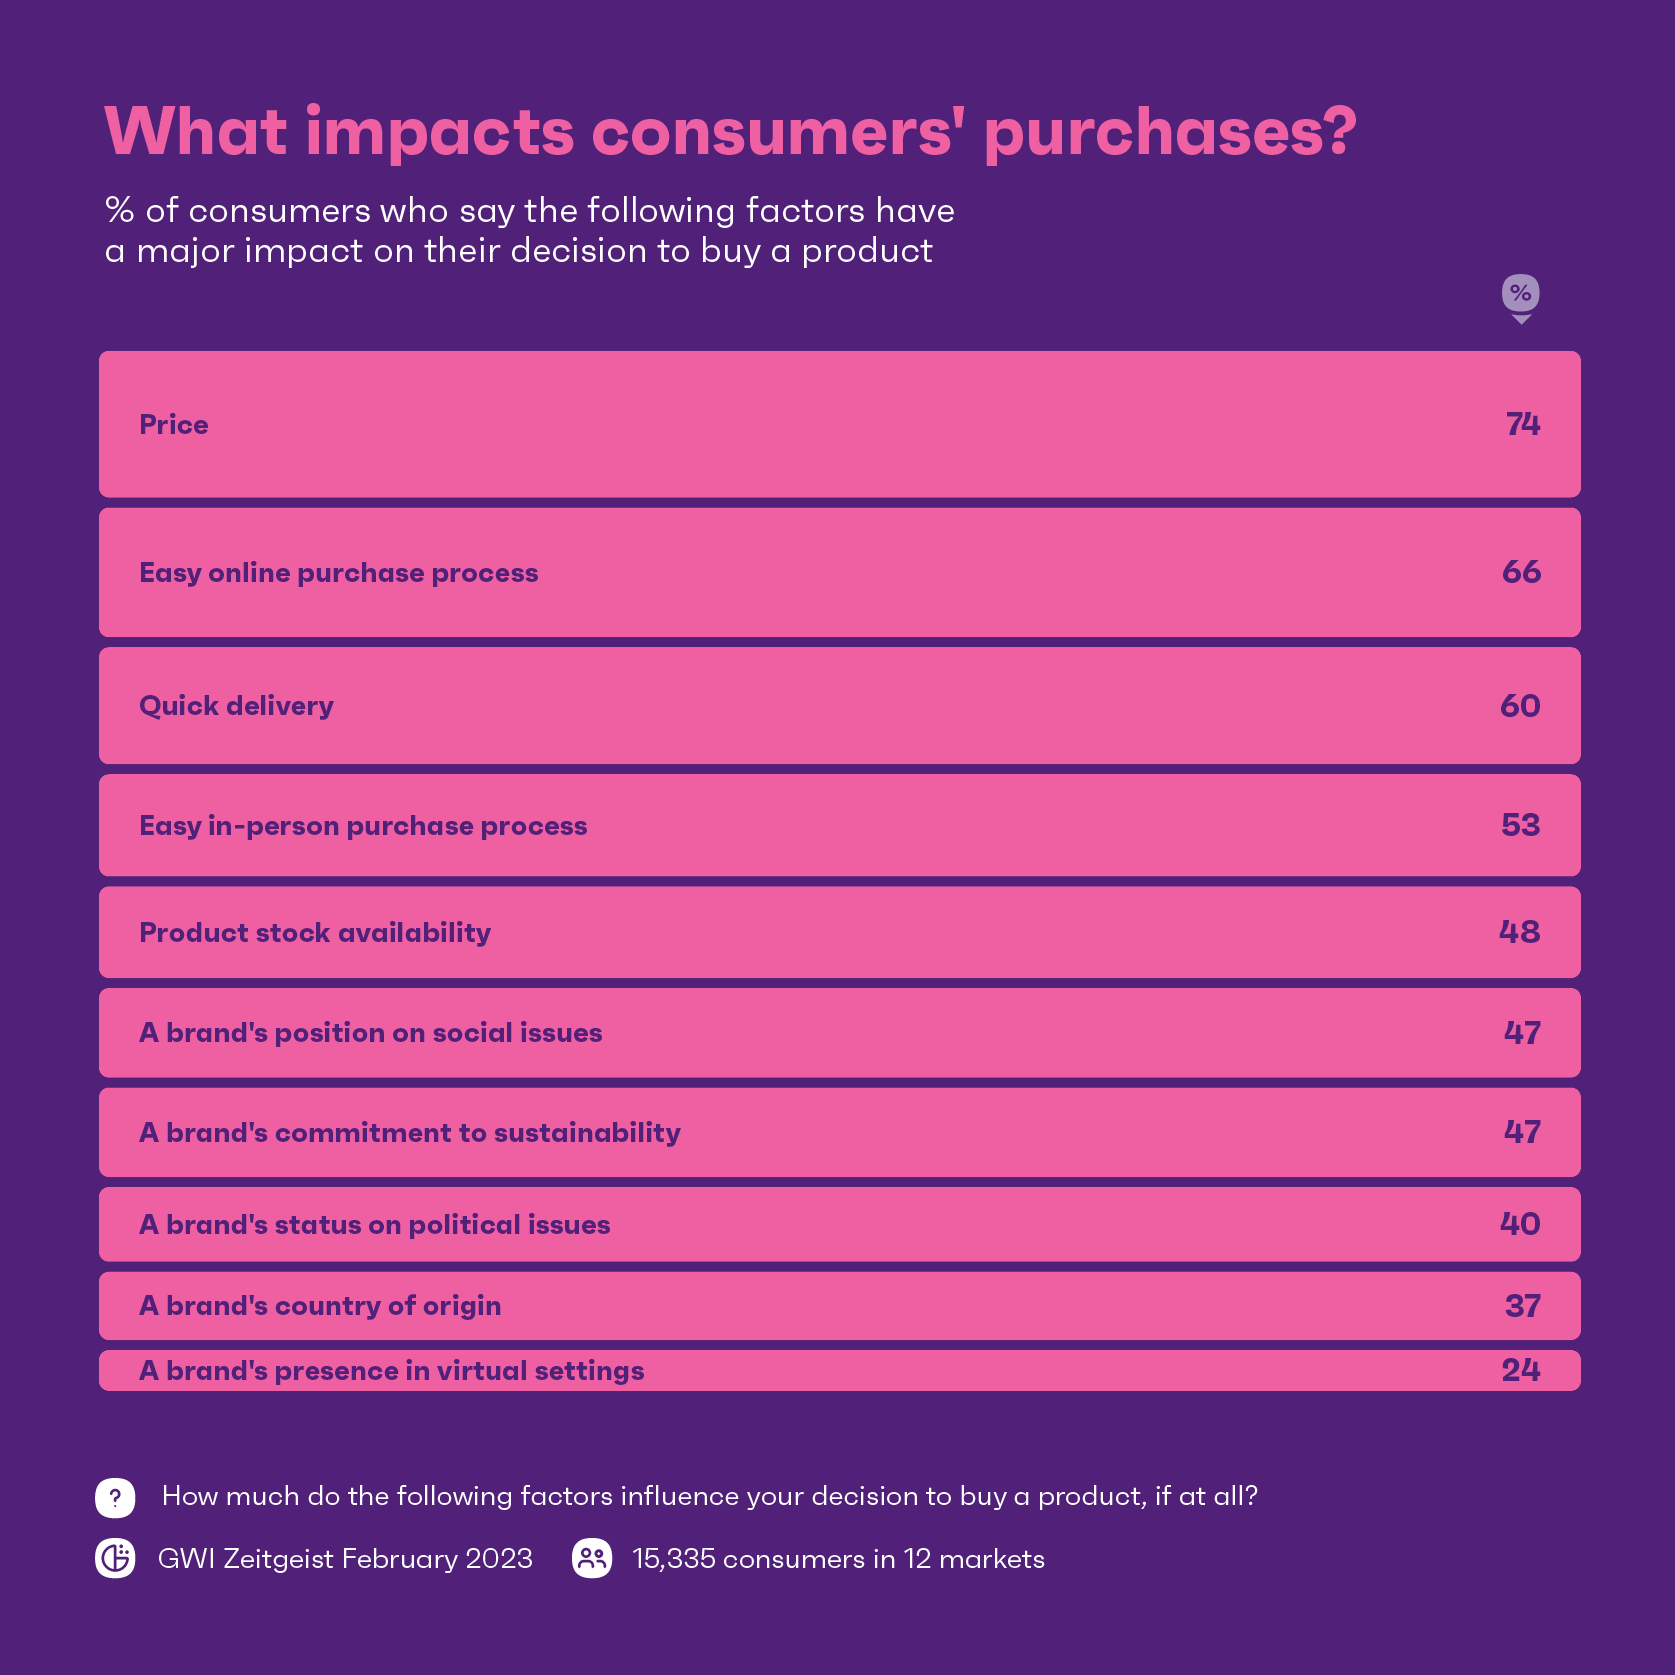Select the Easy online purchase process row
This screenshot has width=1675, height=1675.
click(839, 572)
